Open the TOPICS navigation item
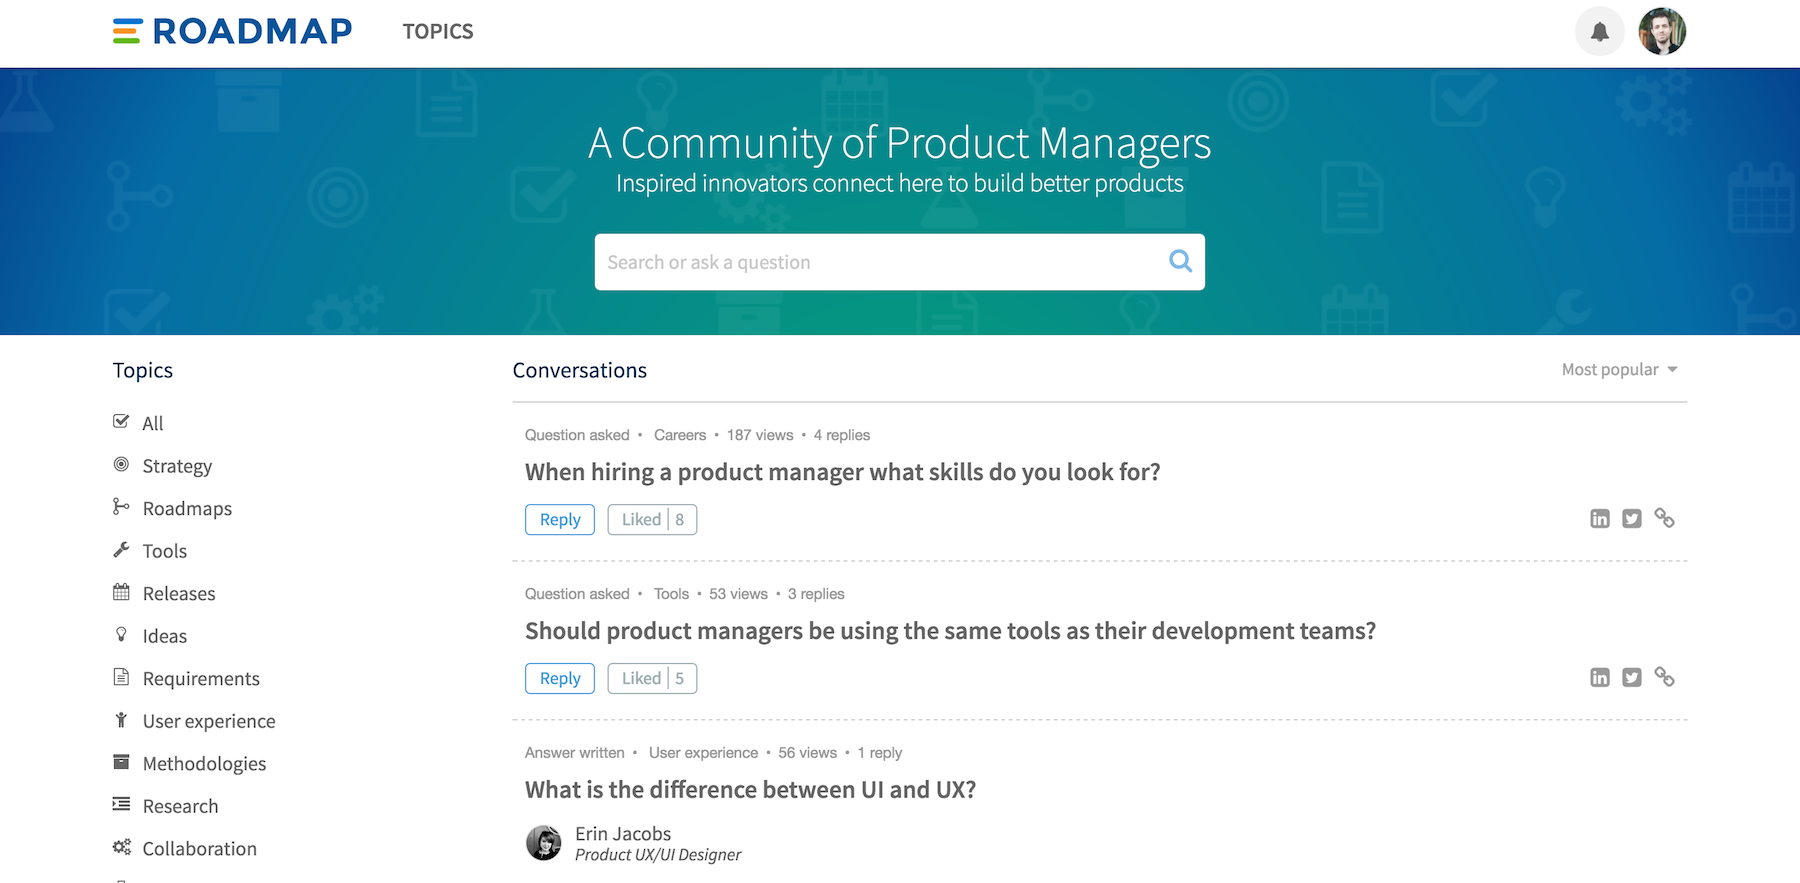This screenshot has height=883, width=1800. pos(438,32)
